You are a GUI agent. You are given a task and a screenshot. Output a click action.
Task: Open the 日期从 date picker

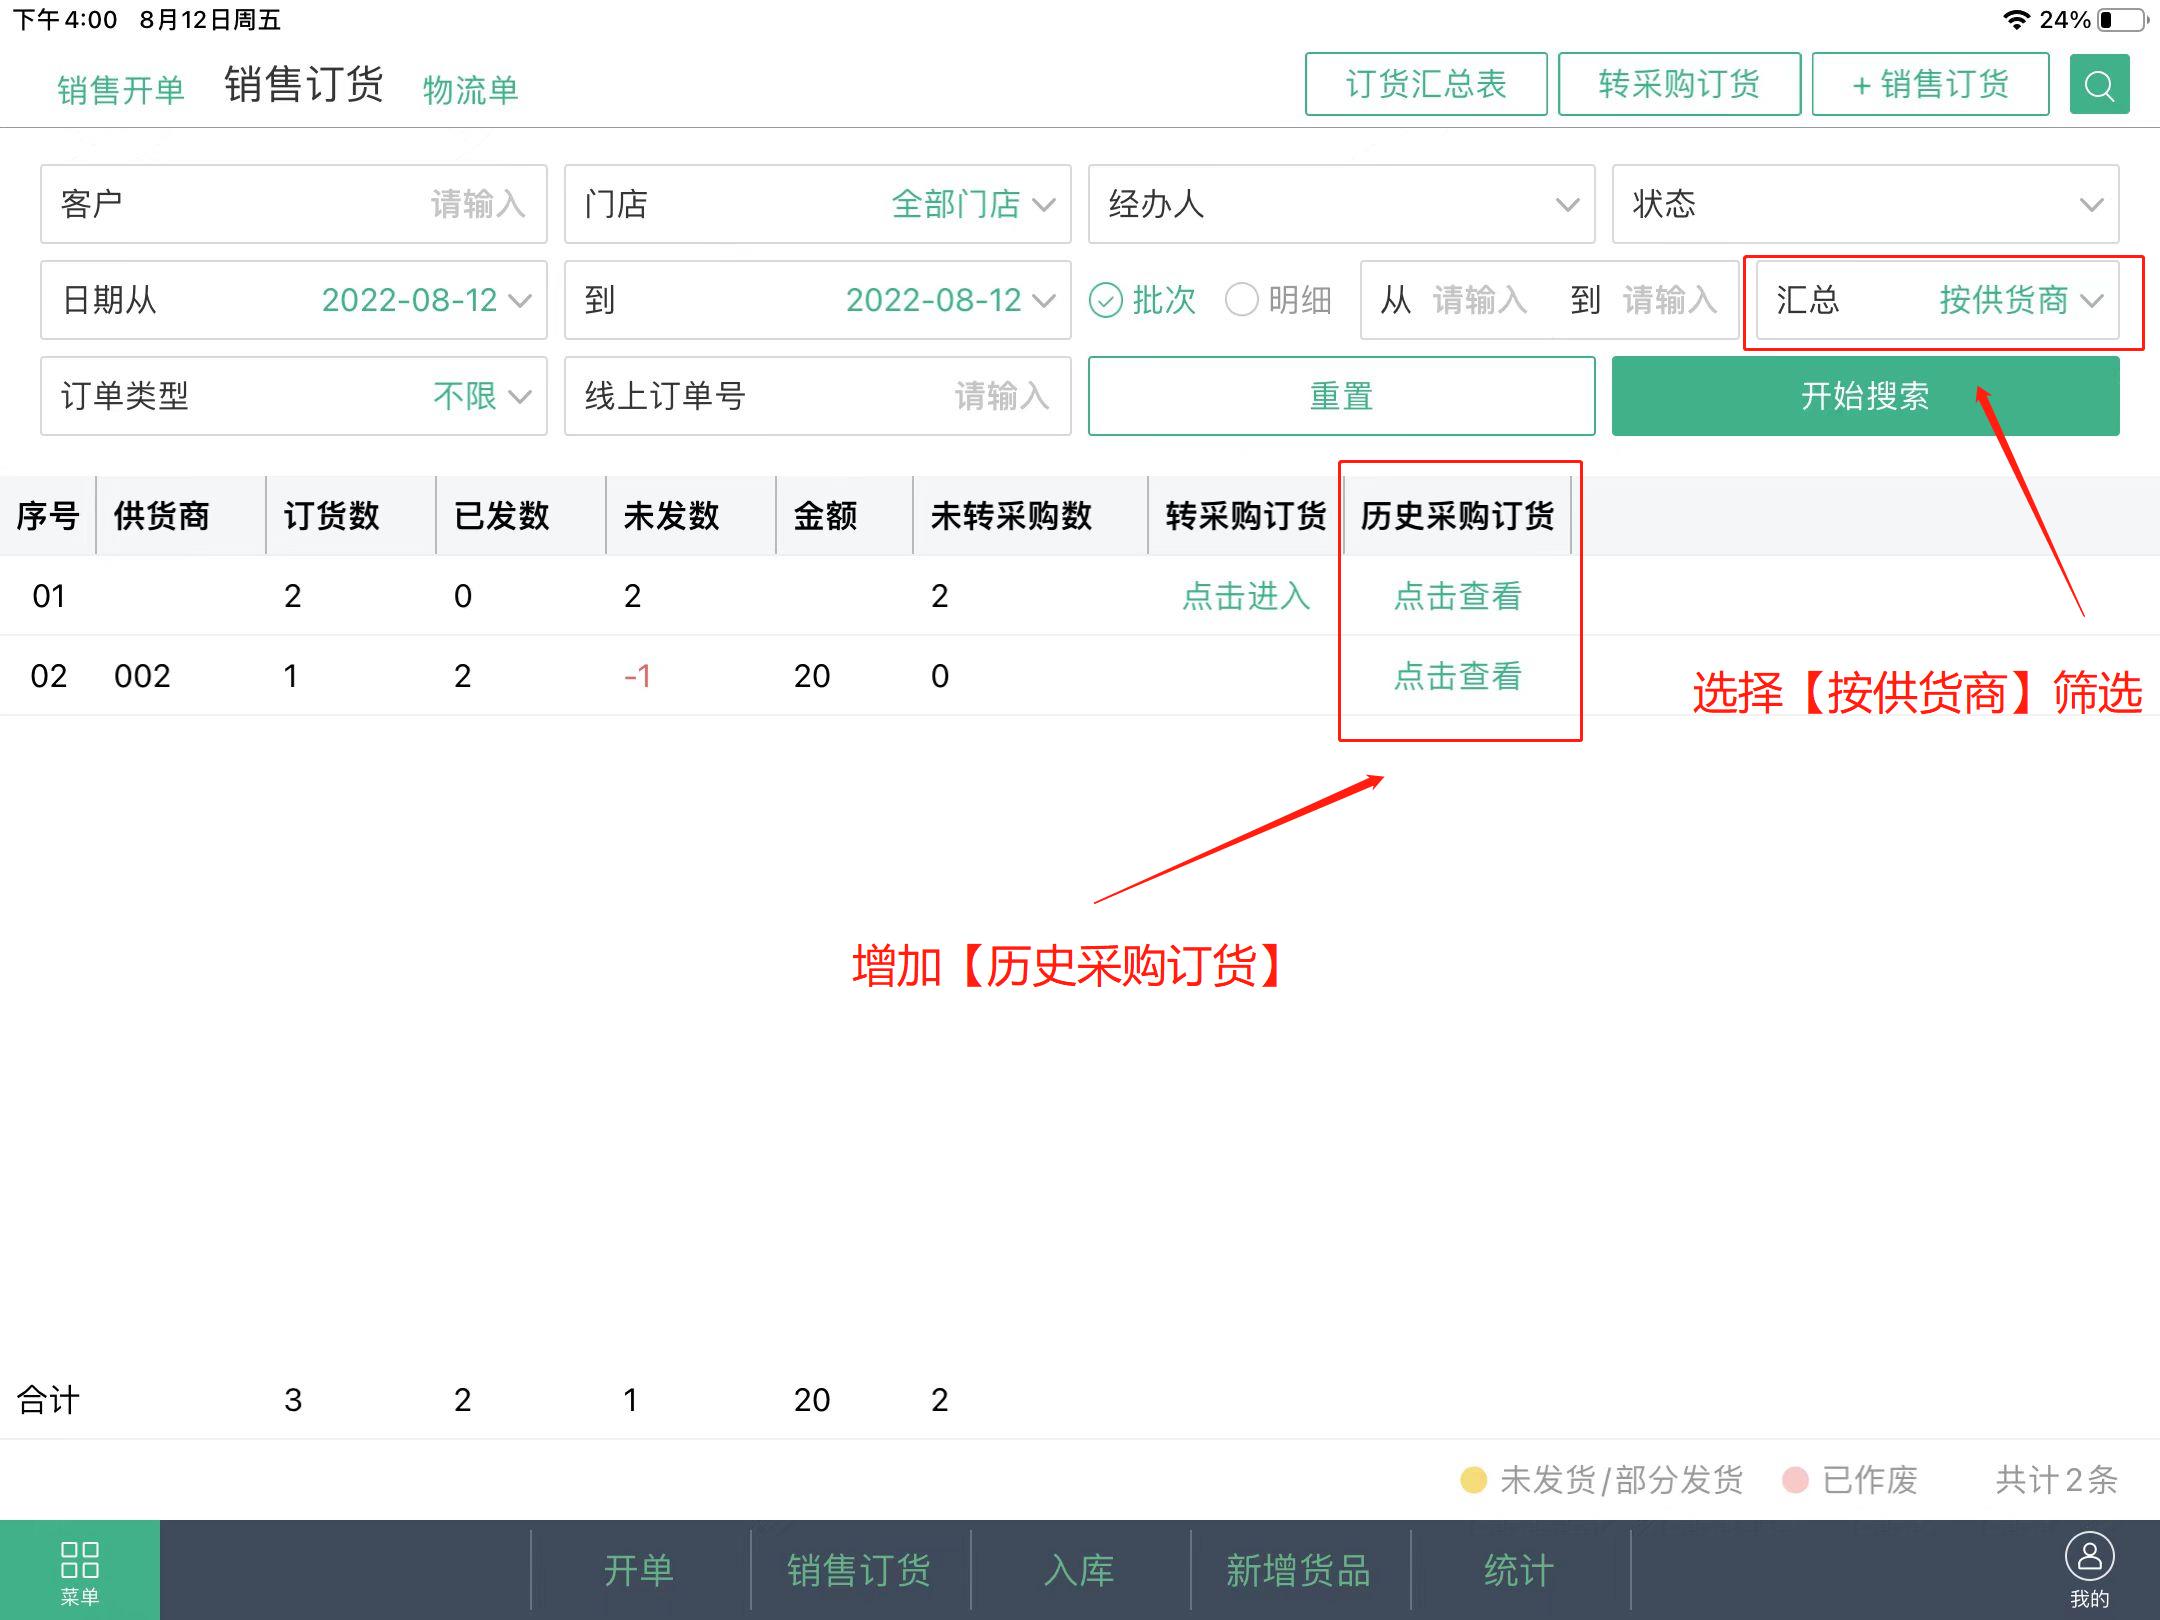(294, 300)
